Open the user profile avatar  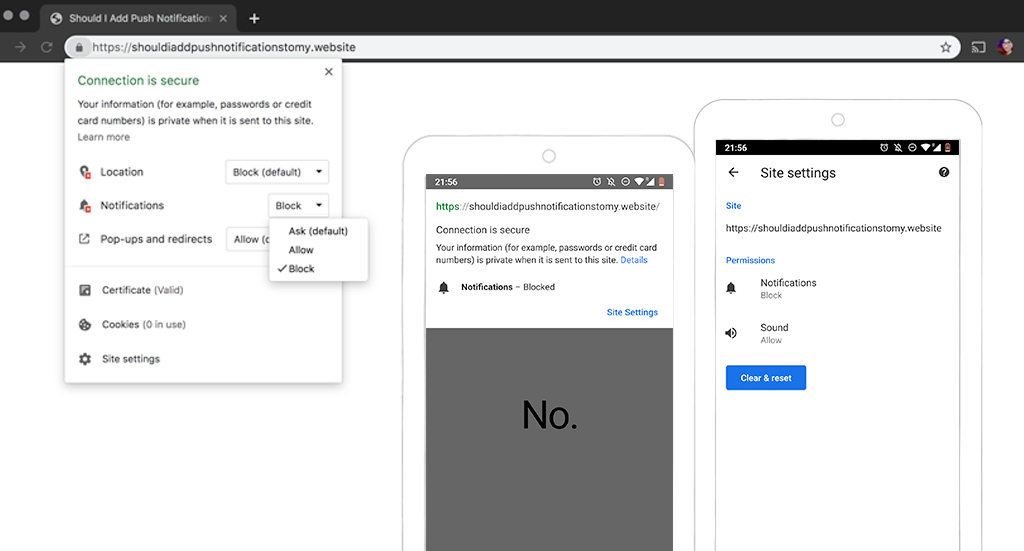click(x=1005, y=47)
